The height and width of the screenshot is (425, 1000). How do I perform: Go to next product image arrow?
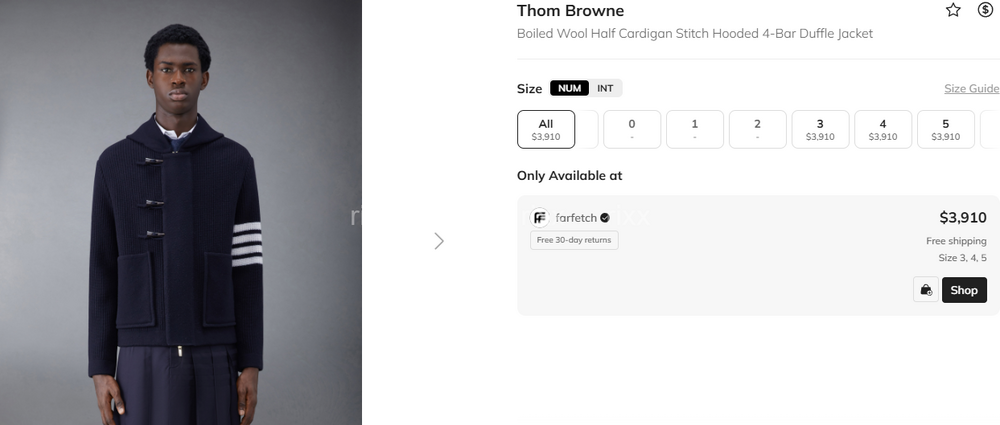click(438, 241)
